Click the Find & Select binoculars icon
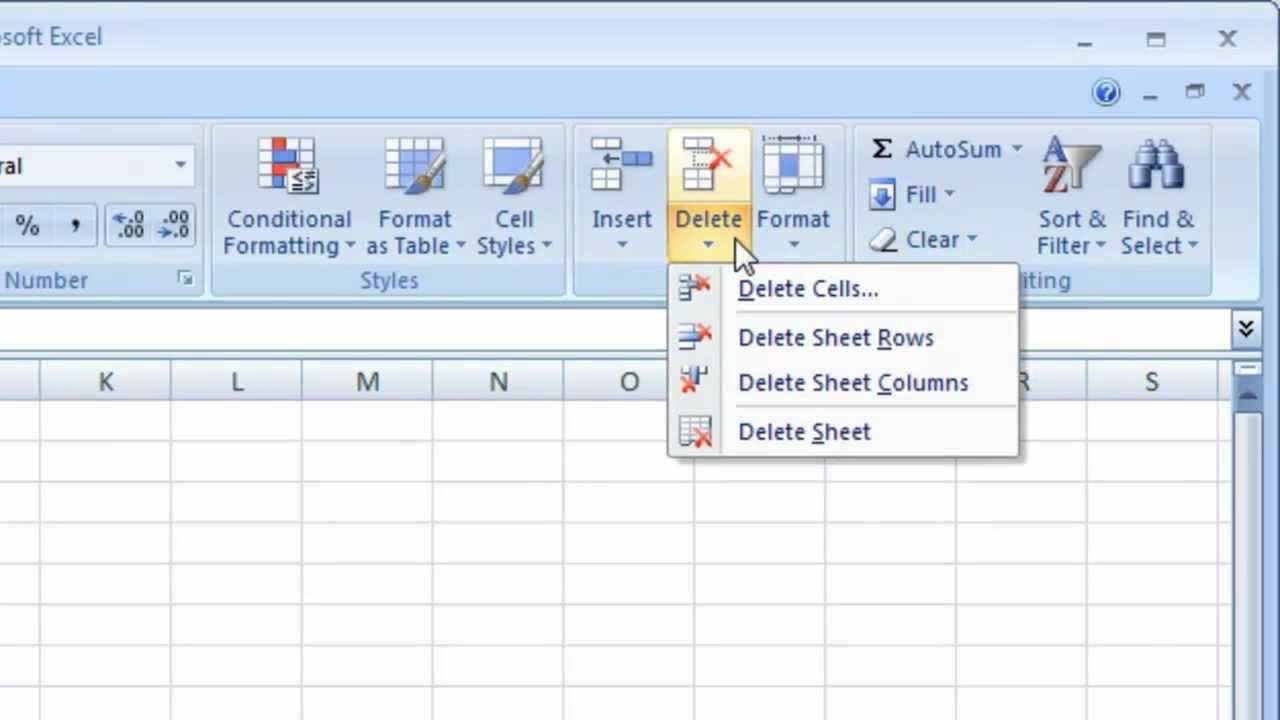The width and height of the screenshot is (1280, 720). point(1157,166)
